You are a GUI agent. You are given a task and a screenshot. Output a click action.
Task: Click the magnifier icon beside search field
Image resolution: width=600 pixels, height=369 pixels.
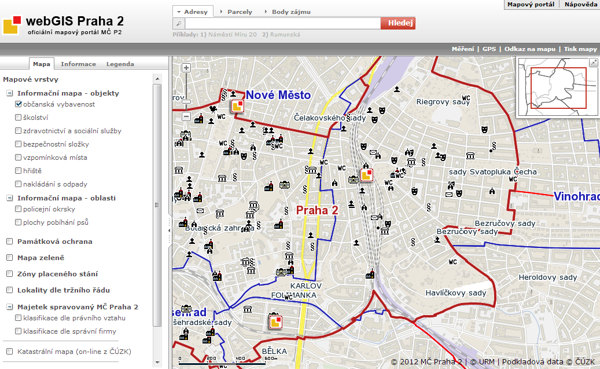pyautogui.click(x=178, y=23)
